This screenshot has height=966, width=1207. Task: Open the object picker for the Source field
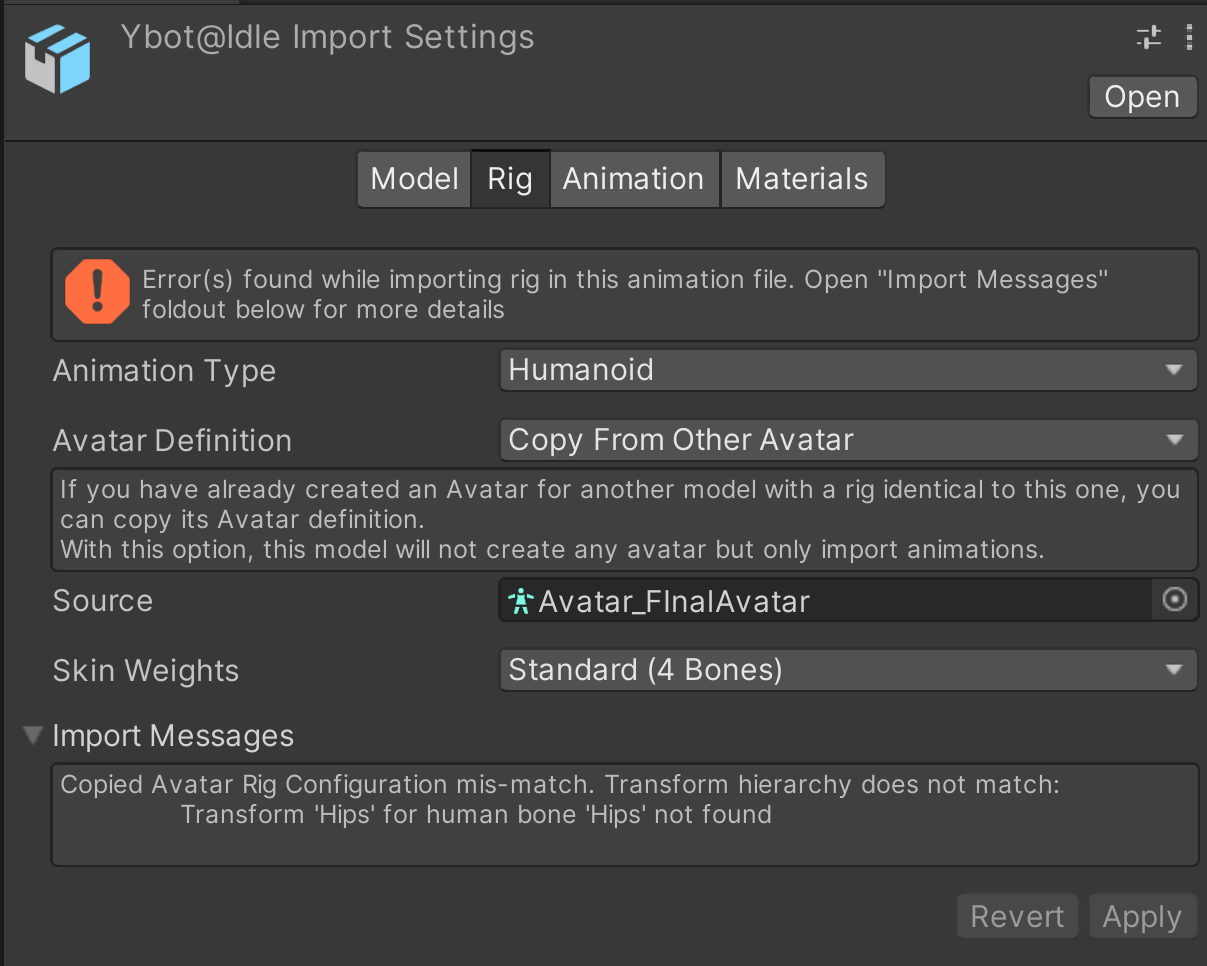[x=1174, y=600]
